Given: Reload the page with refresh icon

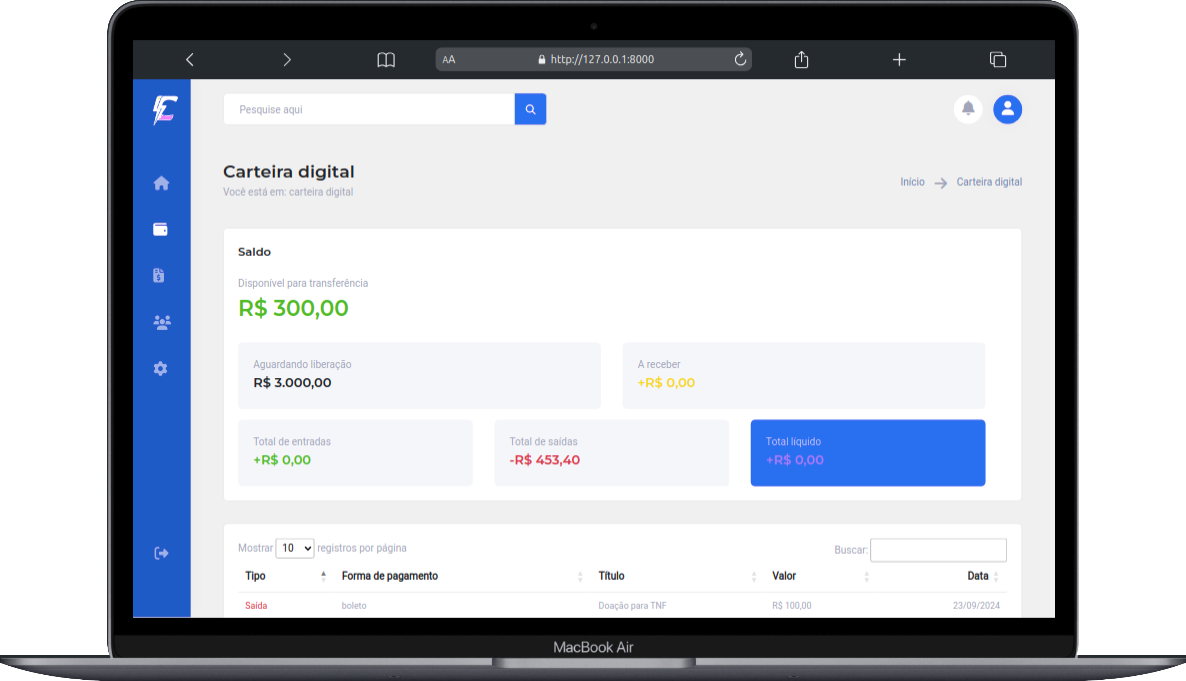Looking at the screenshot, I should point(740,59).
